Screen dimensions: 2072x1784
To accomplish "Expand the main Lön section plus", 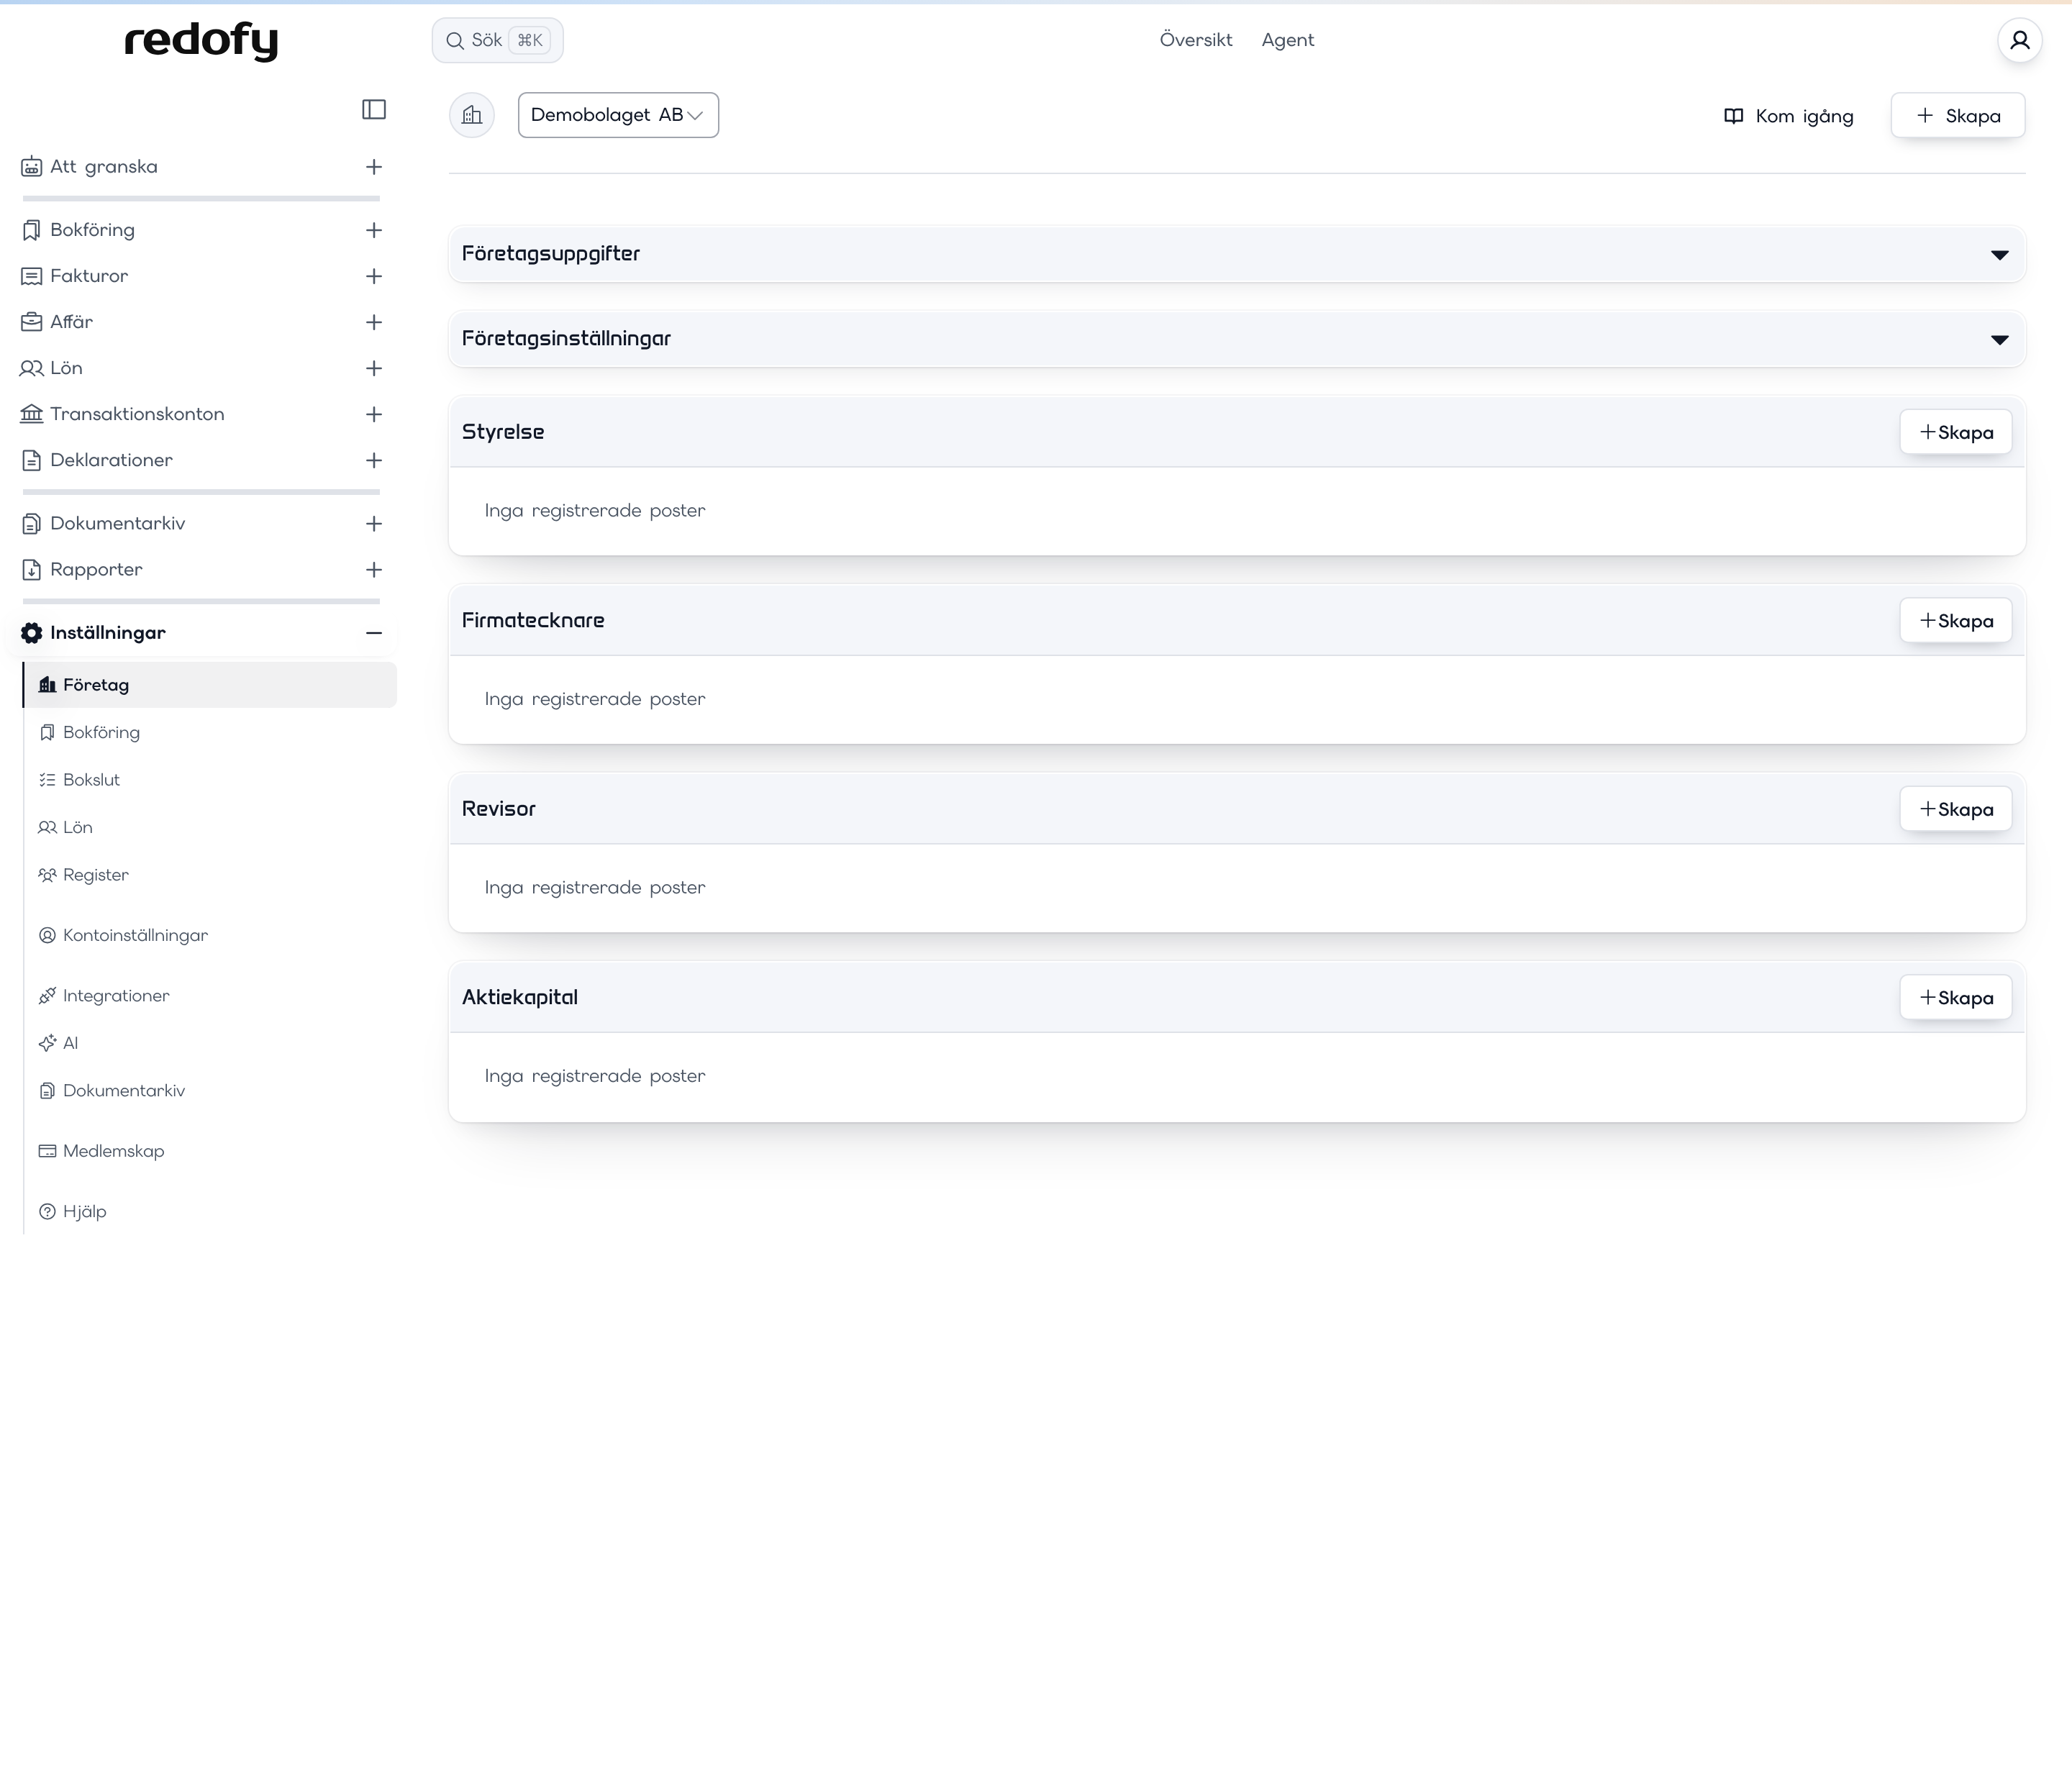I will (374, 368).
